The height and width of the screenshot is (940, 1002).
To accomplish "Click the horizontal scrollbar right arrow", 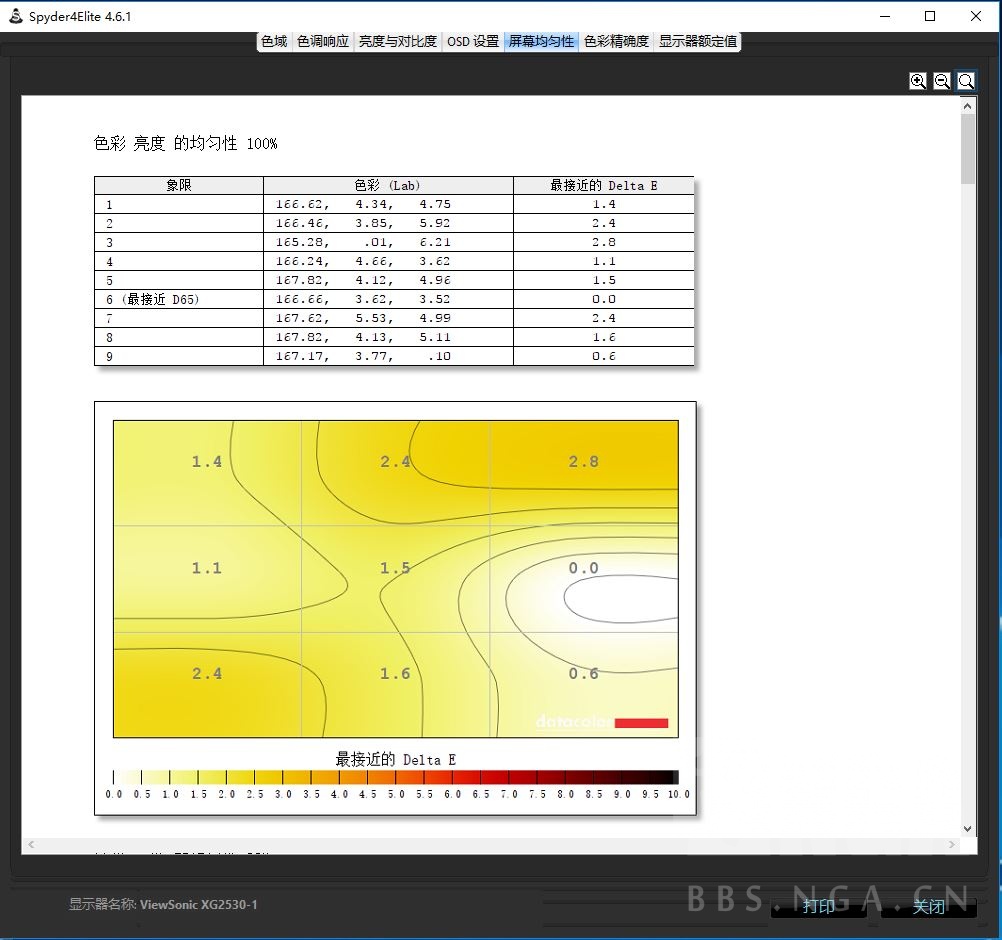I will pyautogui.click(x=952, y=844).
